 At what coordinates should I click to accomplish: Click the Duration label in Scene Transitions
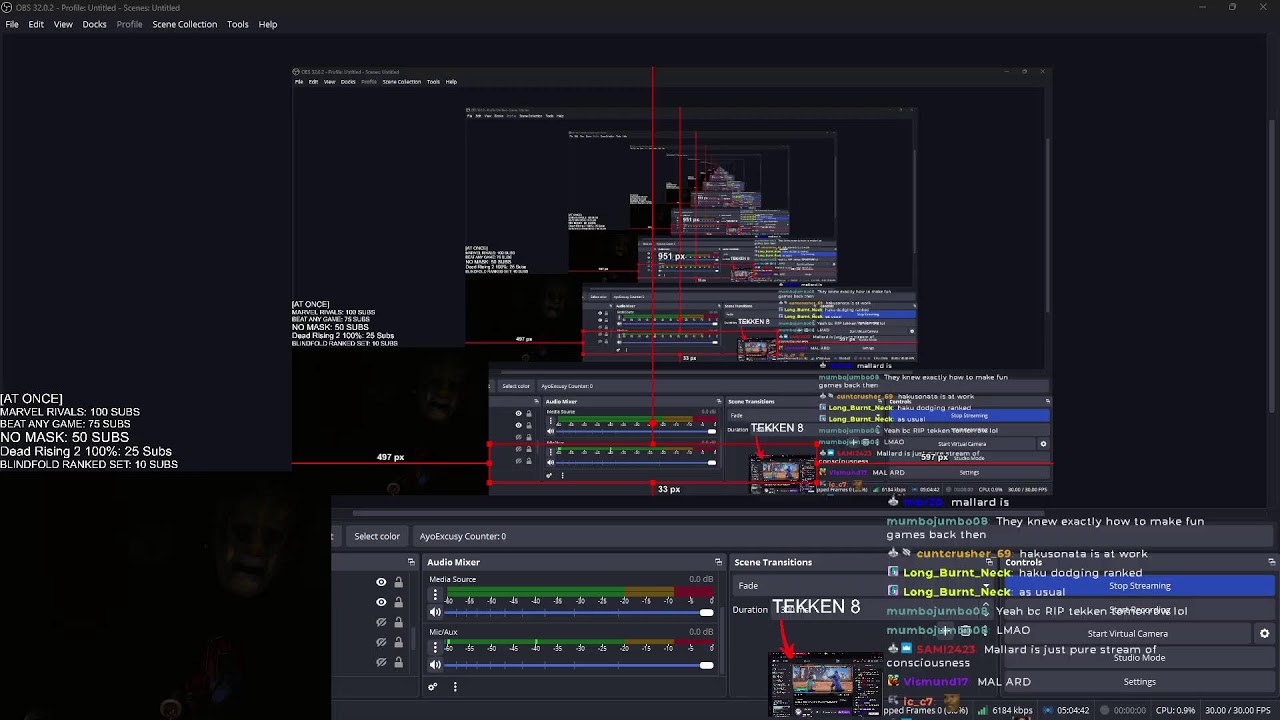(750, 609)
